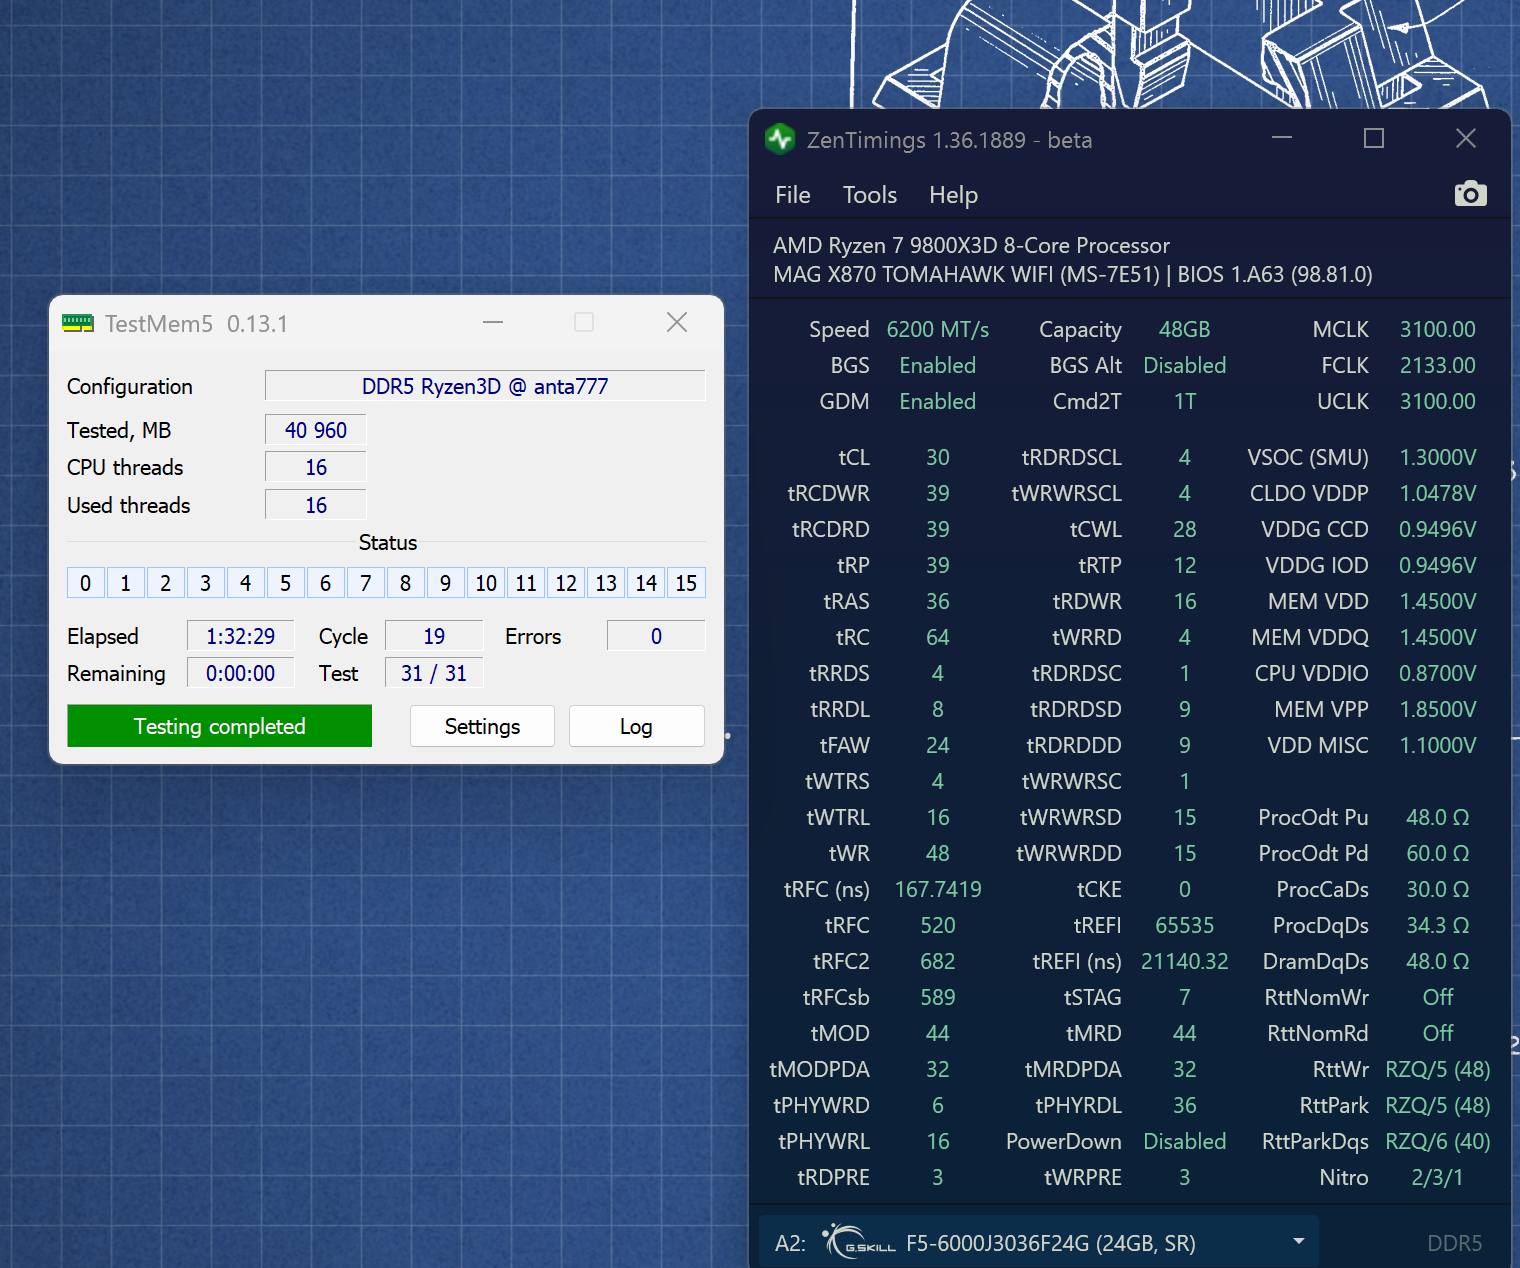The height and width of the screenshot is (1268, 1520).
Task: Click the CPU threads value field
Action: click(316, 467)
